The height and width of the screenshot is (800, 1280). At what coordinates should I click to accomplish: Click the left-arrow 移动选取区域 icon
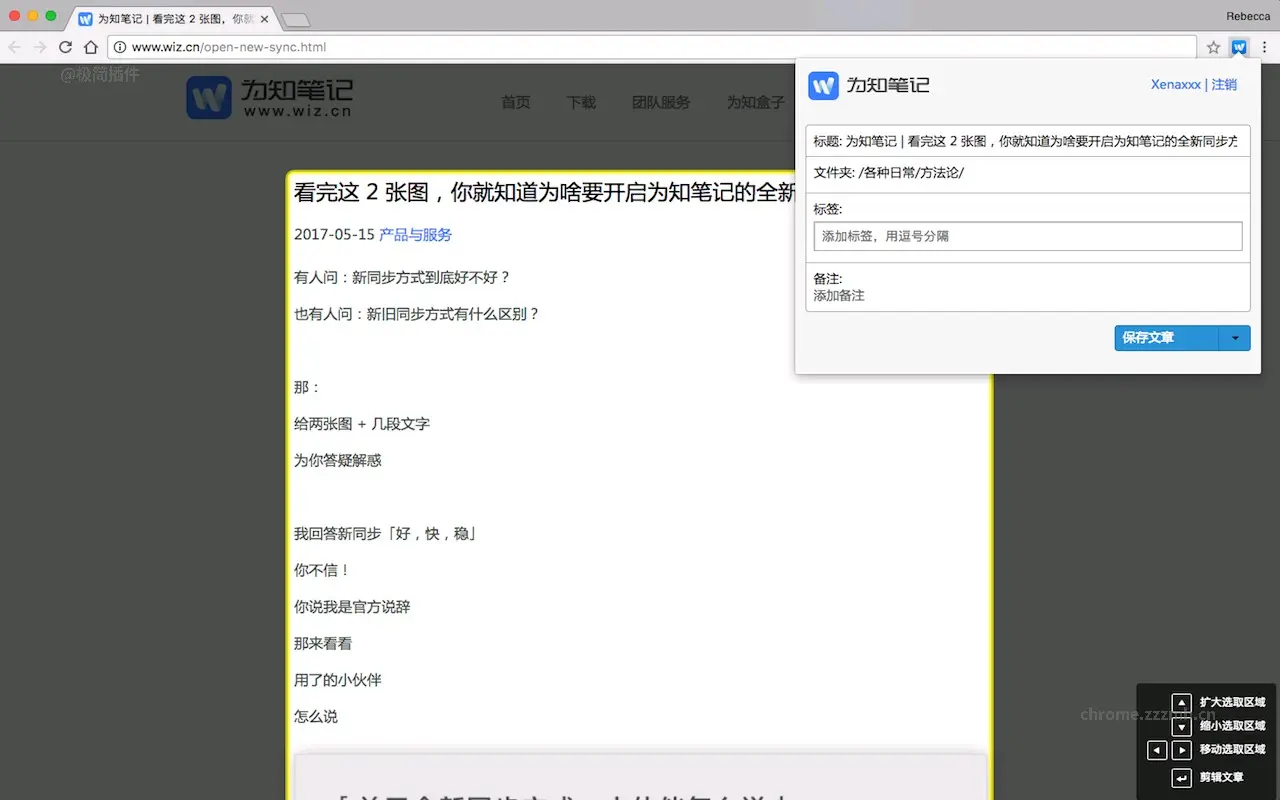1157,749
